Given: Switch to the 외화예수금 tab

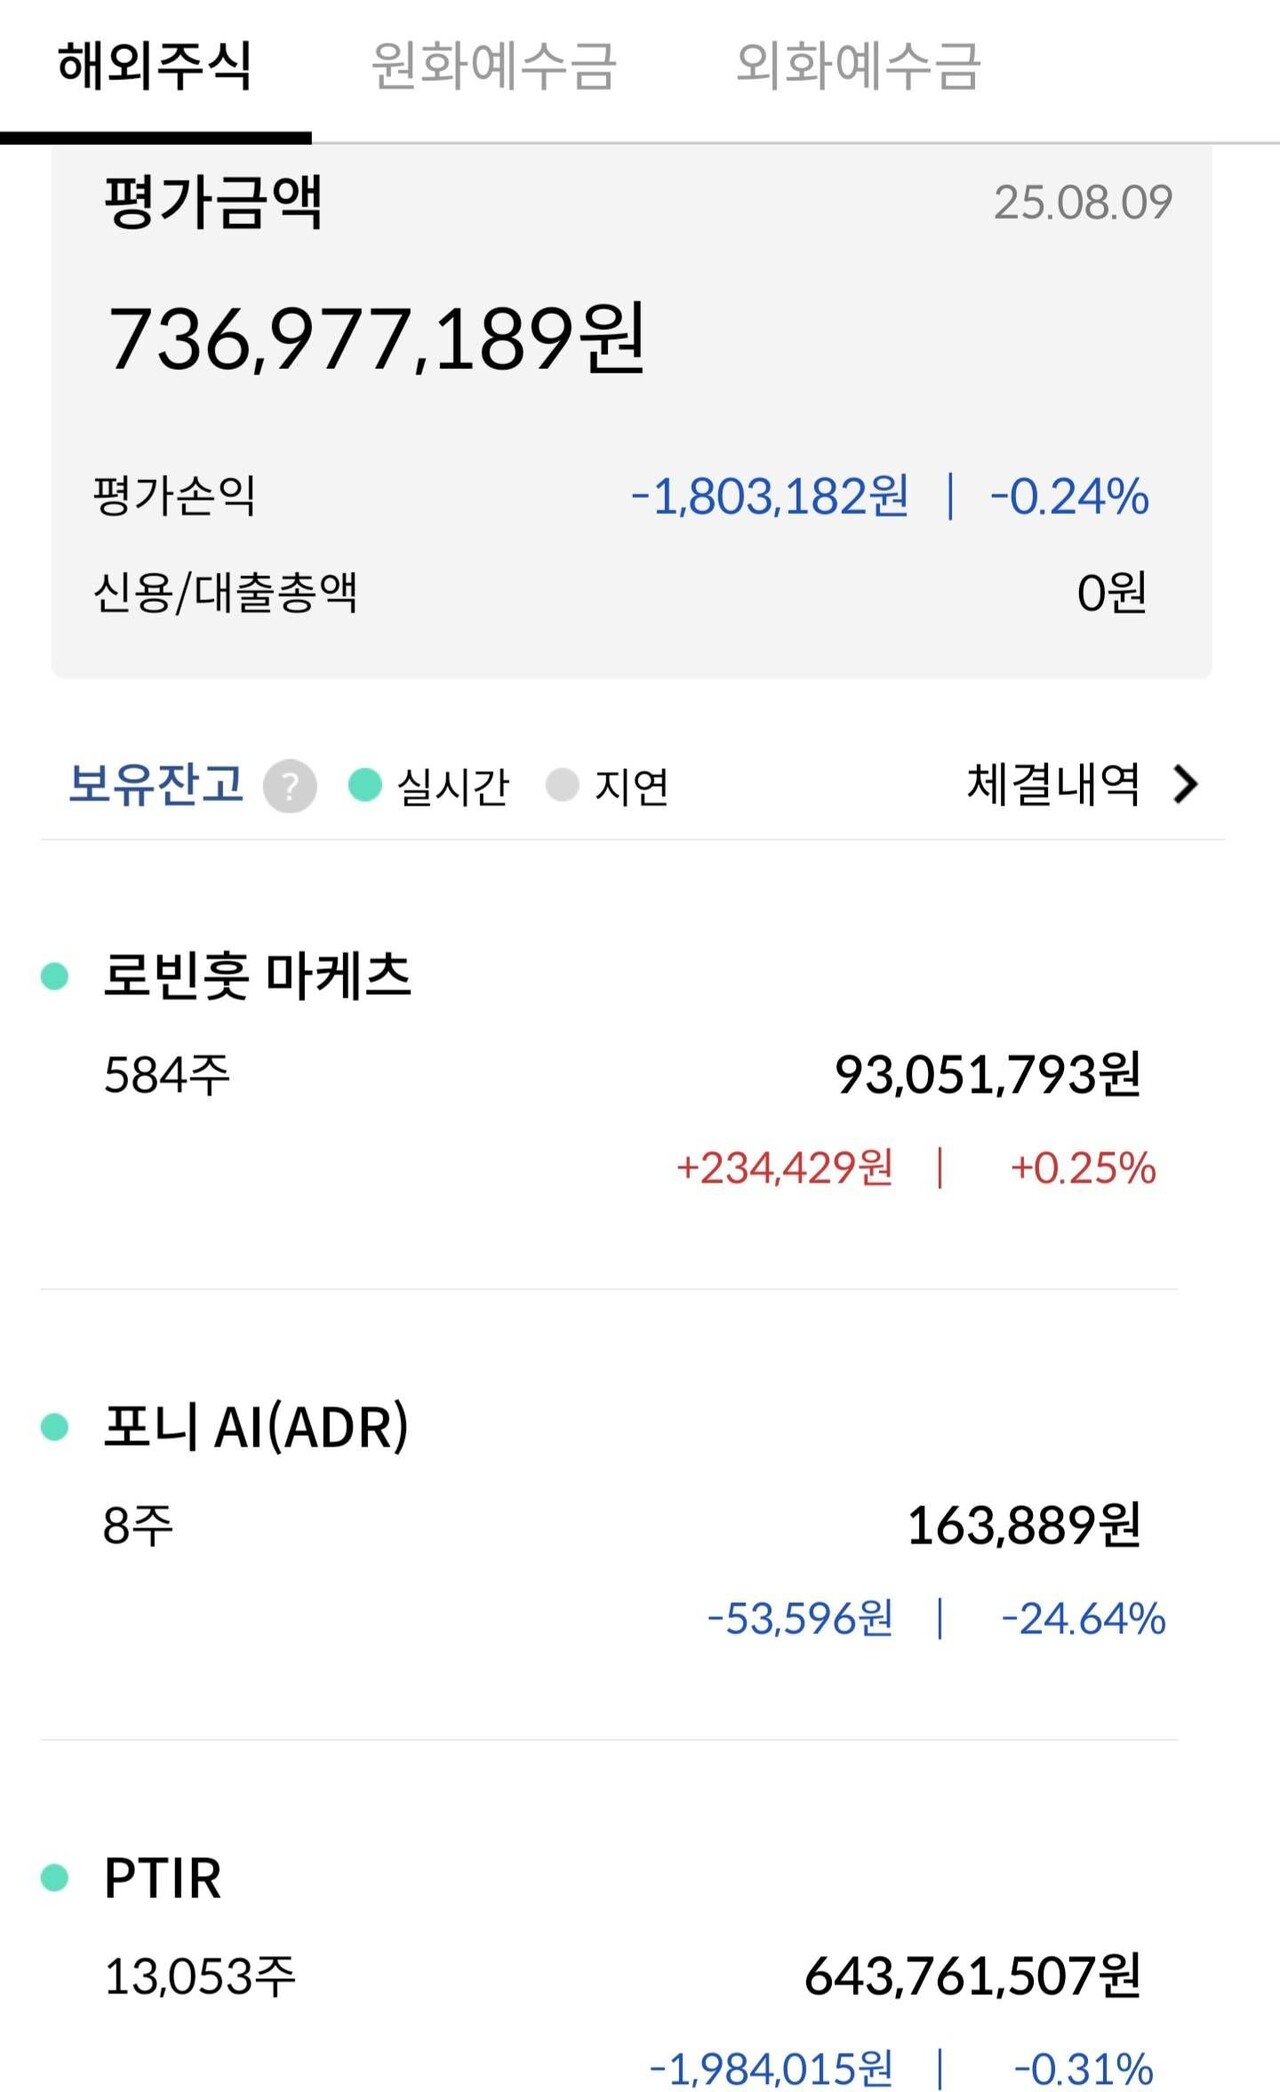Looking at the screenshot, I should click(x=858, y=65).
